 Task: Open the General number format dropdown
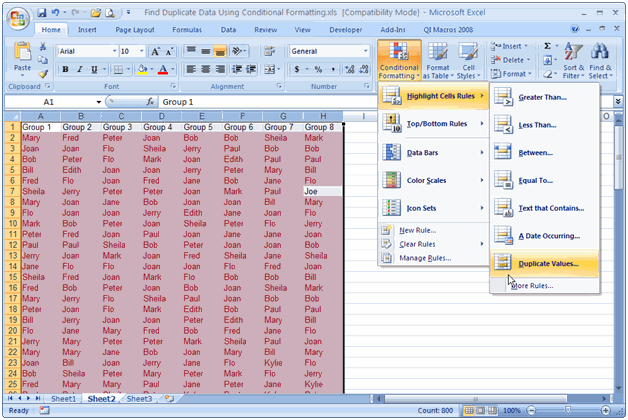[365, 50]
